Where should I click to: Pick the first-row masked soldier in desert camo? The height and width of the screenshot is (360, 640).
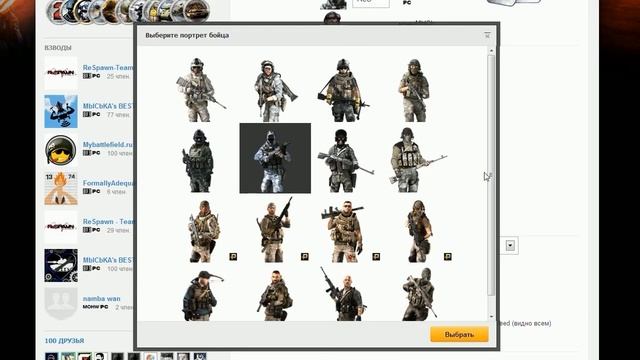tap(414, 90)
